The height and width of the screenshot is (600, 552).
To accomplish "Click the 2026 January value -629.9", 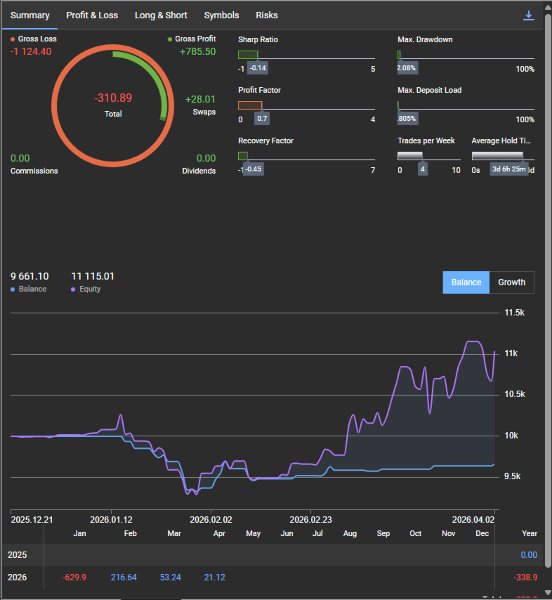I will 75,577.
